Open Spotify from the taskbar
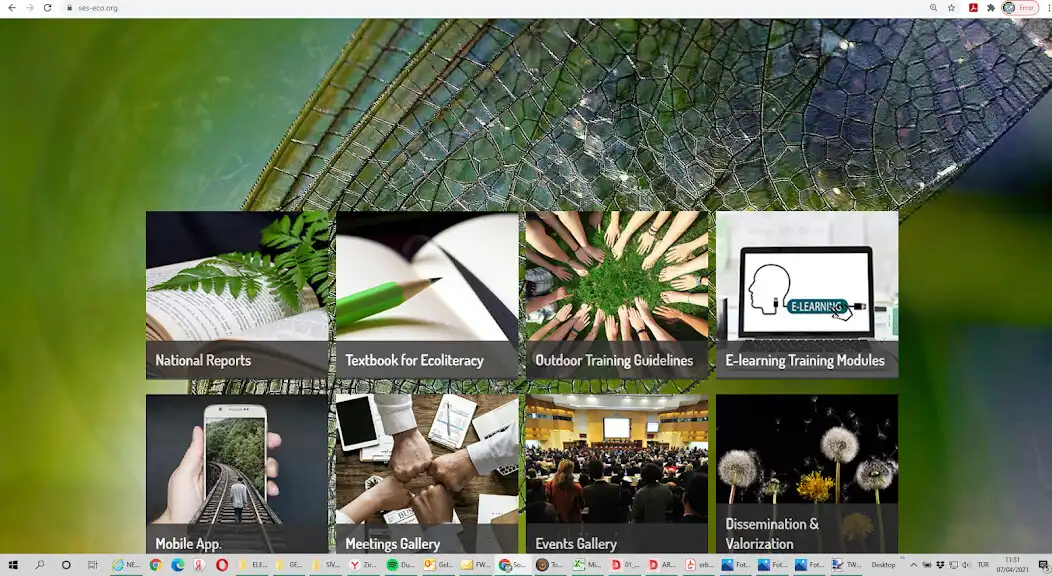This screenshot has width=1052, height=576. pos(393,565)
